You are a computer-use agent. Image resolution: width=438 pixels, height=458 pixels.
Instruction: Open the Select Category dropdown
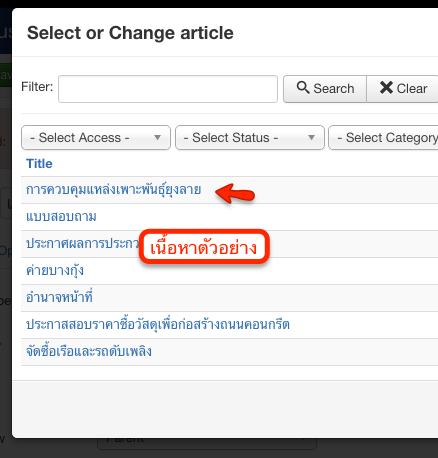click(x=383, y=137)
